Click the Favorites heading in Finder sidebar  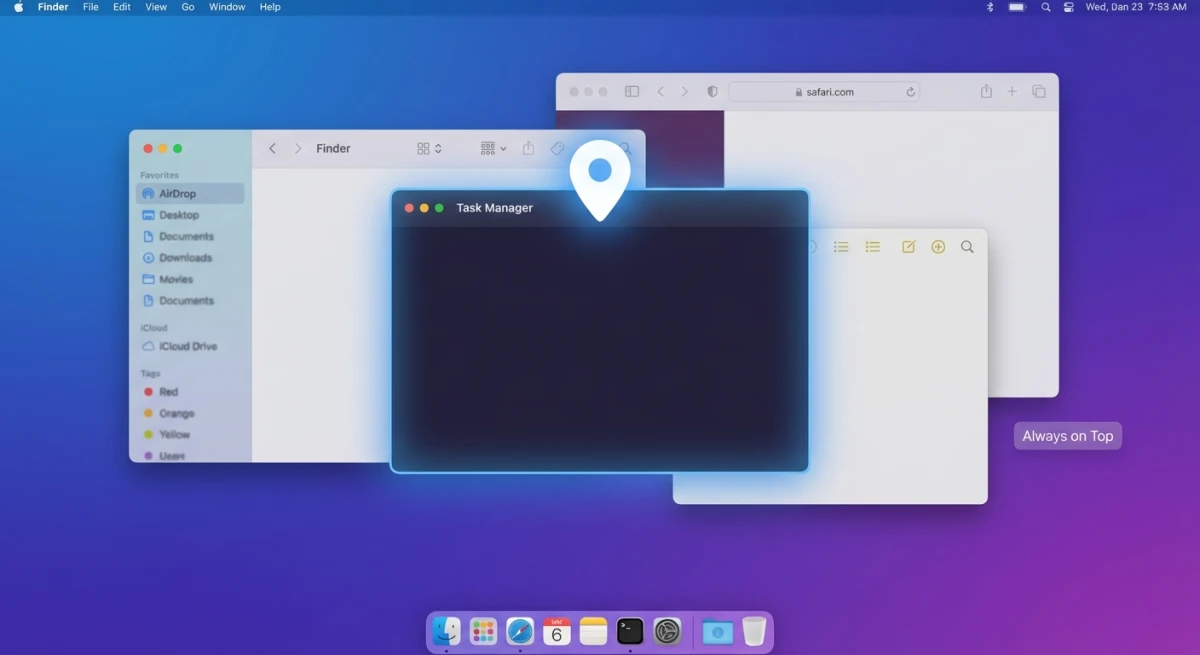click(x=159, y=175)
